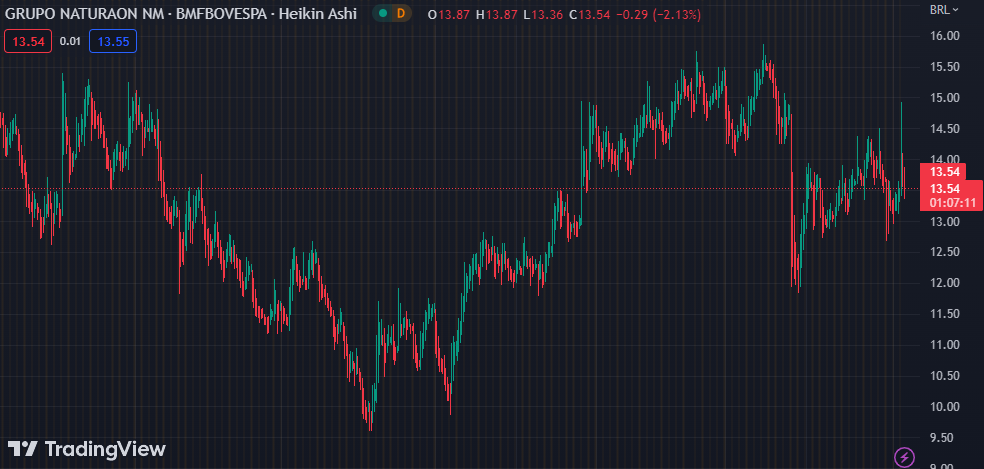Click the green market open status dot

coord(383,13)
